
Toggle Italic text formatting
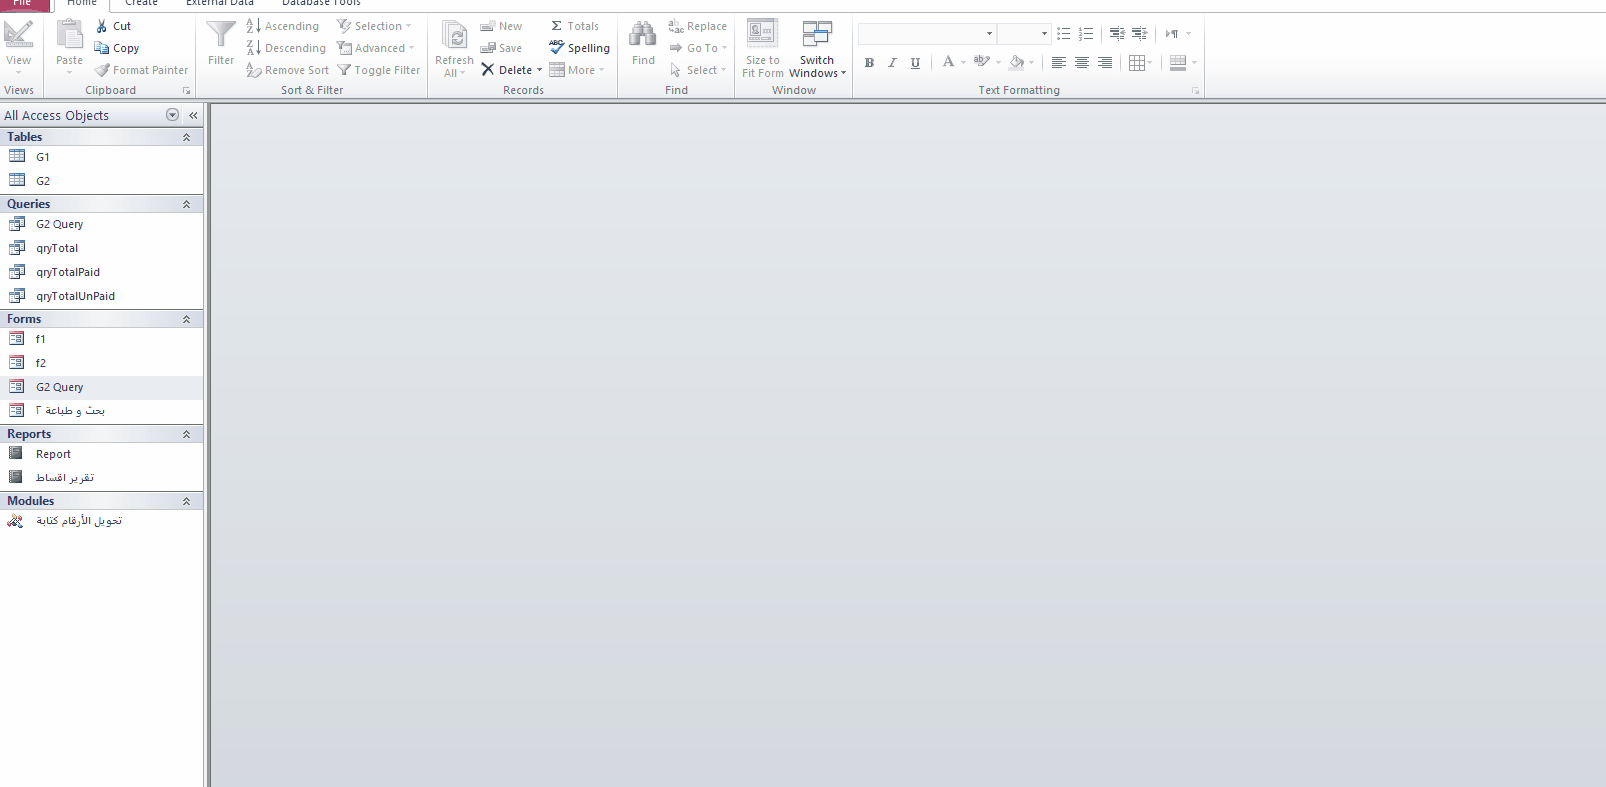(892, 63)
